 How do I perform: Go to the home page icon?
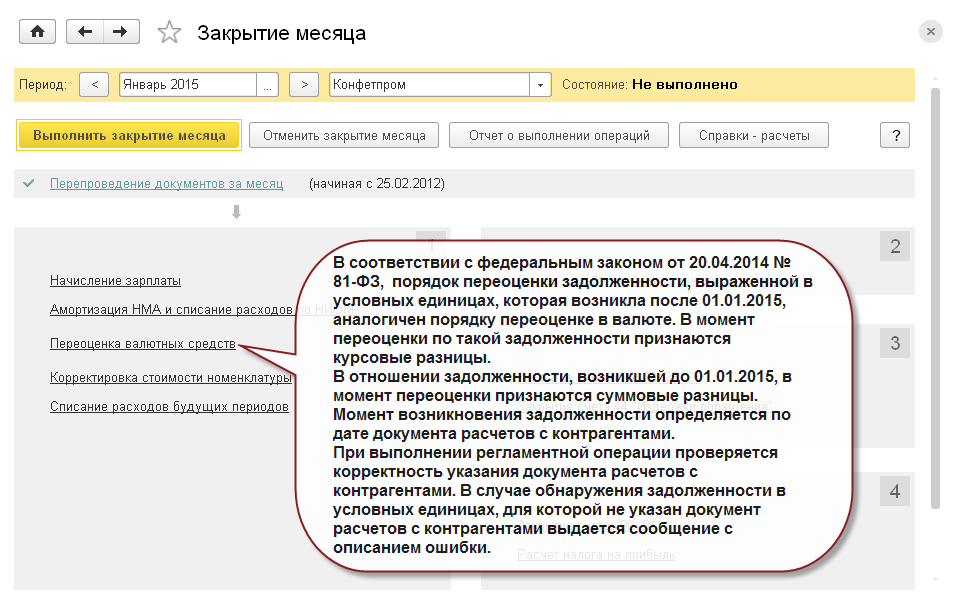(37, 32)
